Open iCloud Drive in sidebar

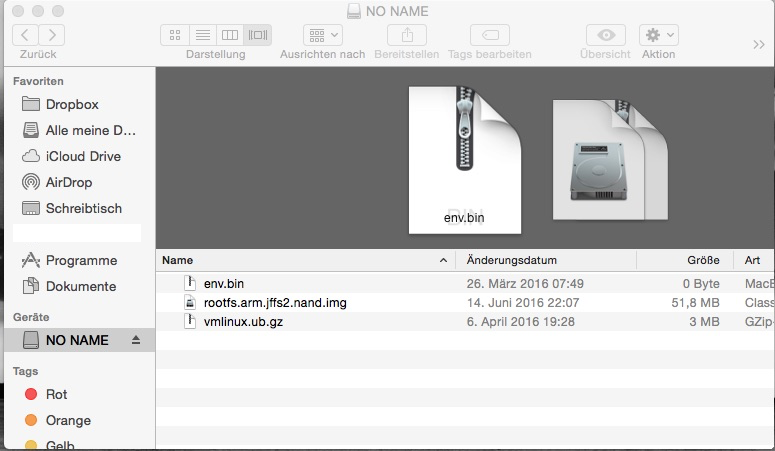[83, 156]
